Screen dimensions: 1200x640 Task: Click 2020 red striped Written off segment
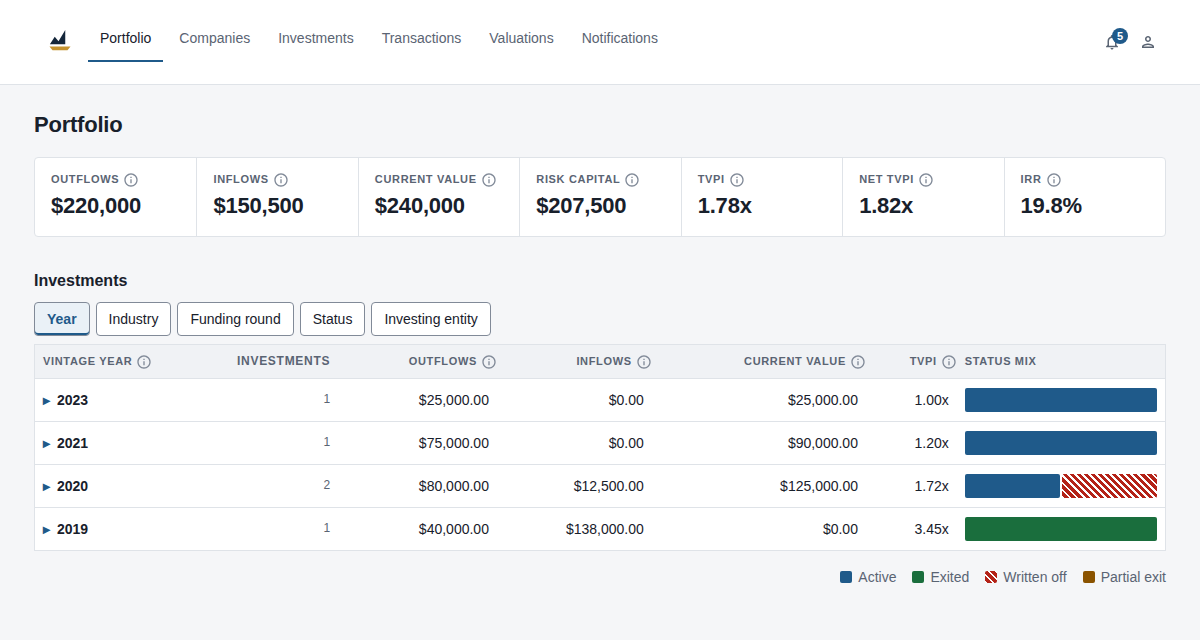tap(1109, 486)
